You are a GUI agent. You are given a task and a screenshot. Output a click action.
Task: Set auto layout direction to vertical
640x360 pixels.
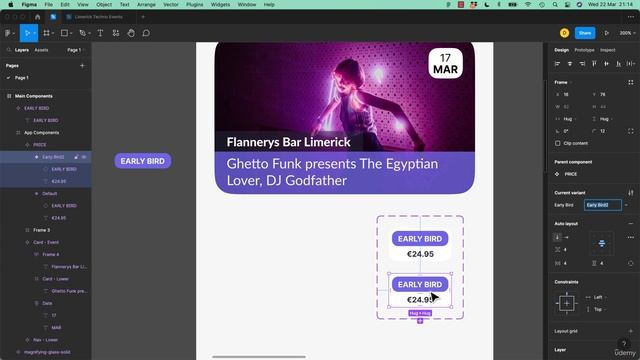pyautogui.click(x=557, y=237)
